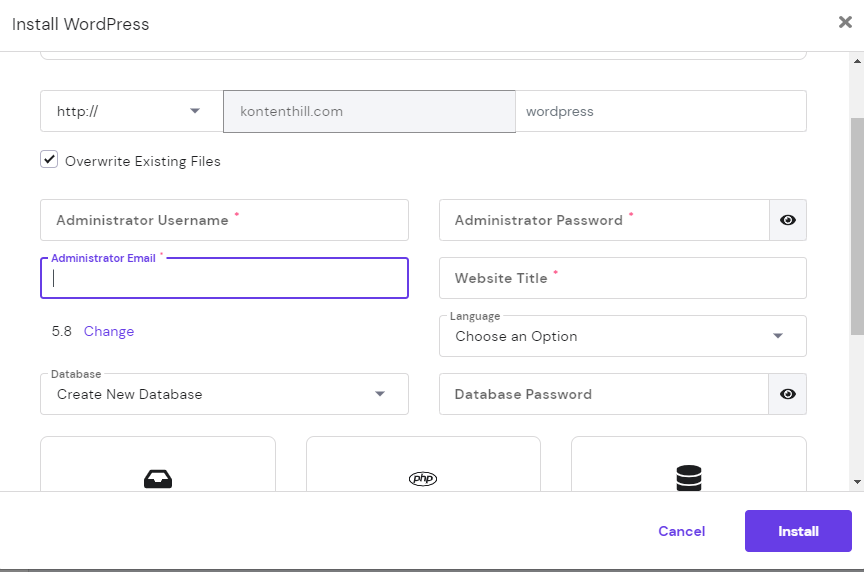This screenshot has height=572, width=864.
Task: Click the Database Password field
Action: (x=604, y=394)
